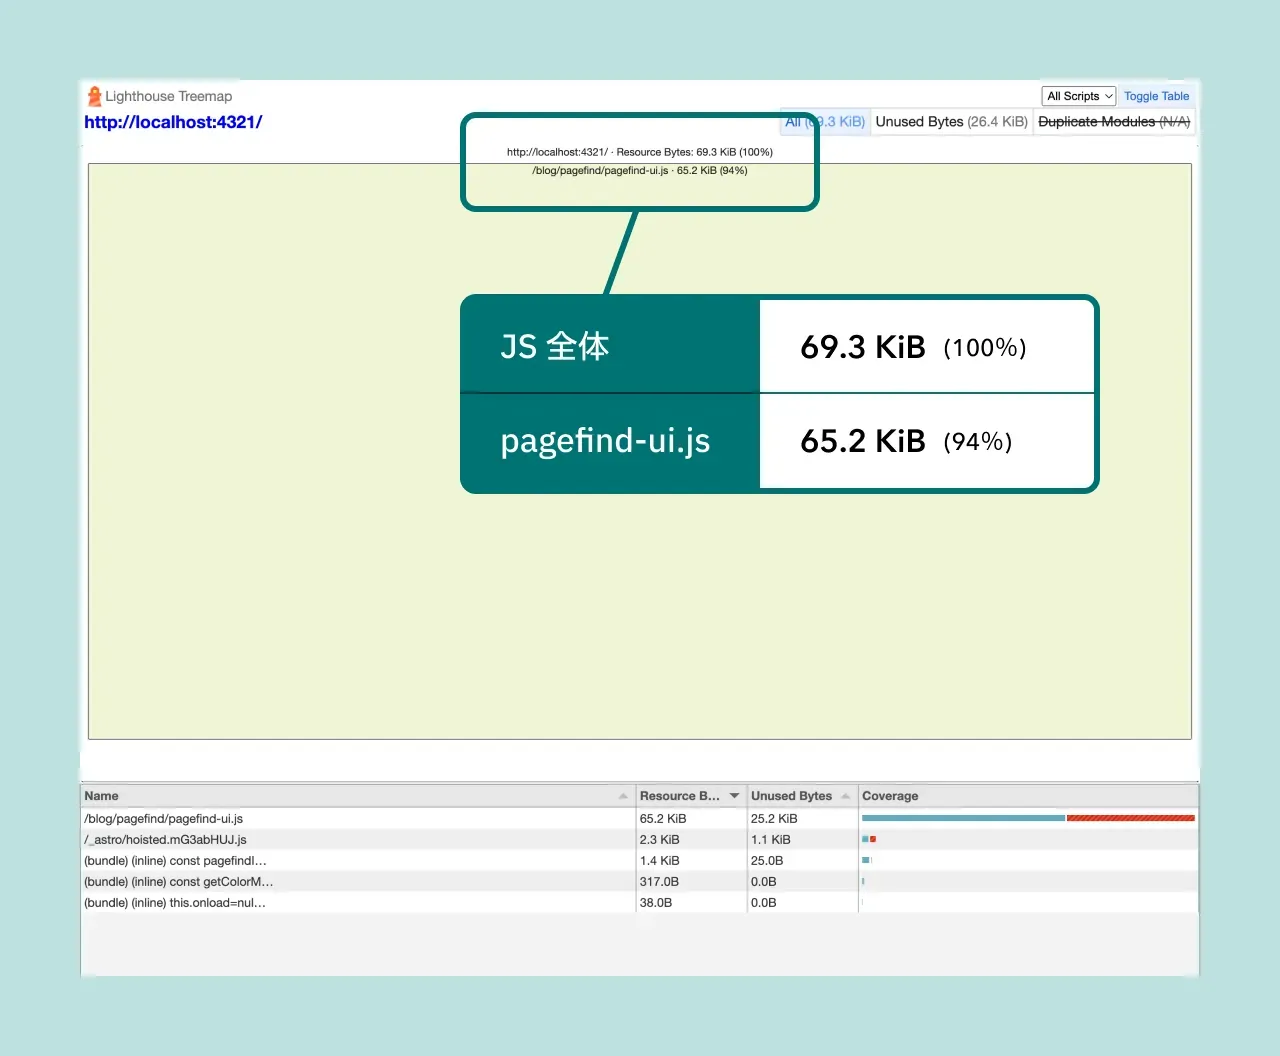Open the http://localhost:4321/ link
The width and height of the screenshot is (1280, 1056).
click(x=173, y=122)
